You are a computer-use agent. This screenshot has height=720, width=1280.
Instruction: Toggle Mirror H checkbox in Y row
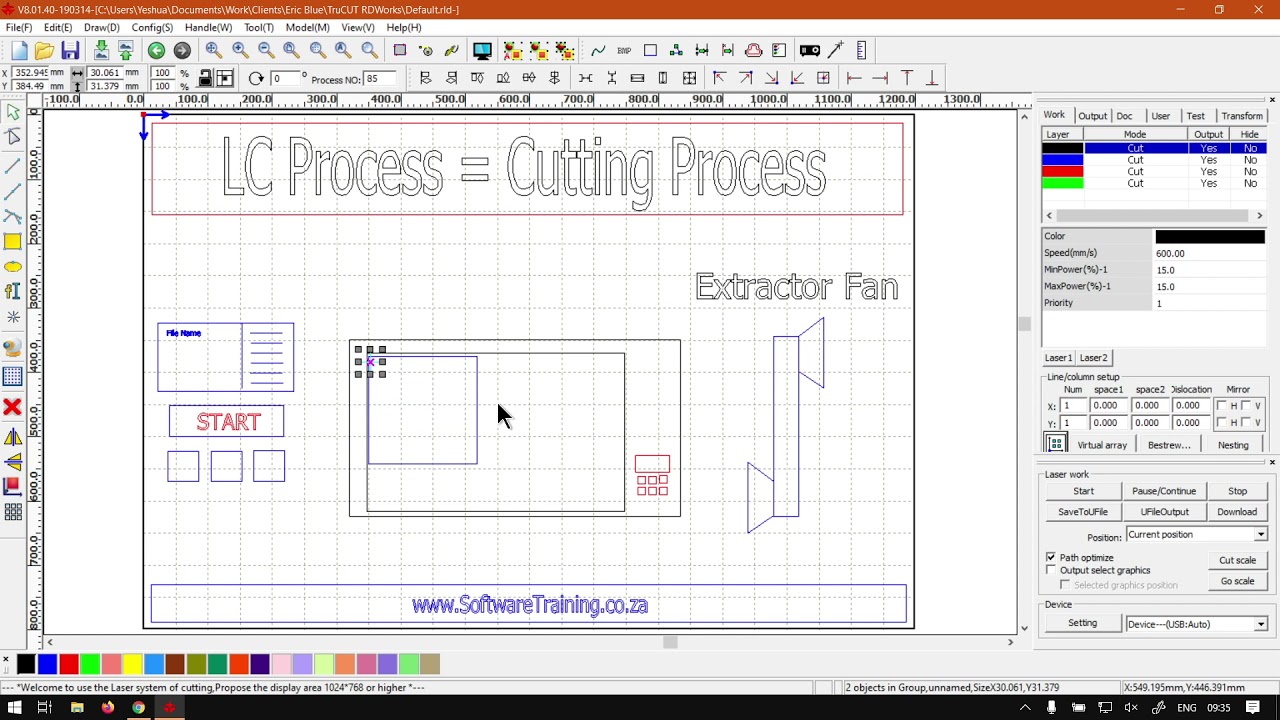tap(1222, 422)
